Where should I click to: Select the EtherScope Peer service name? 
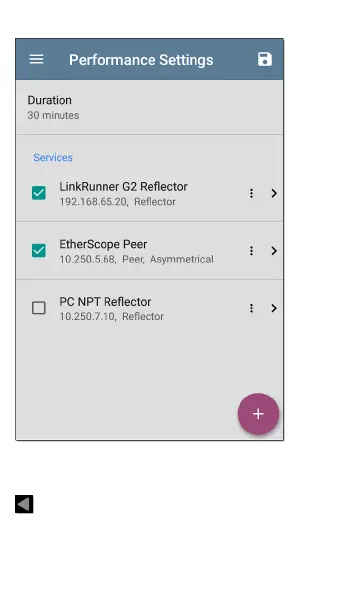[103, 244]
